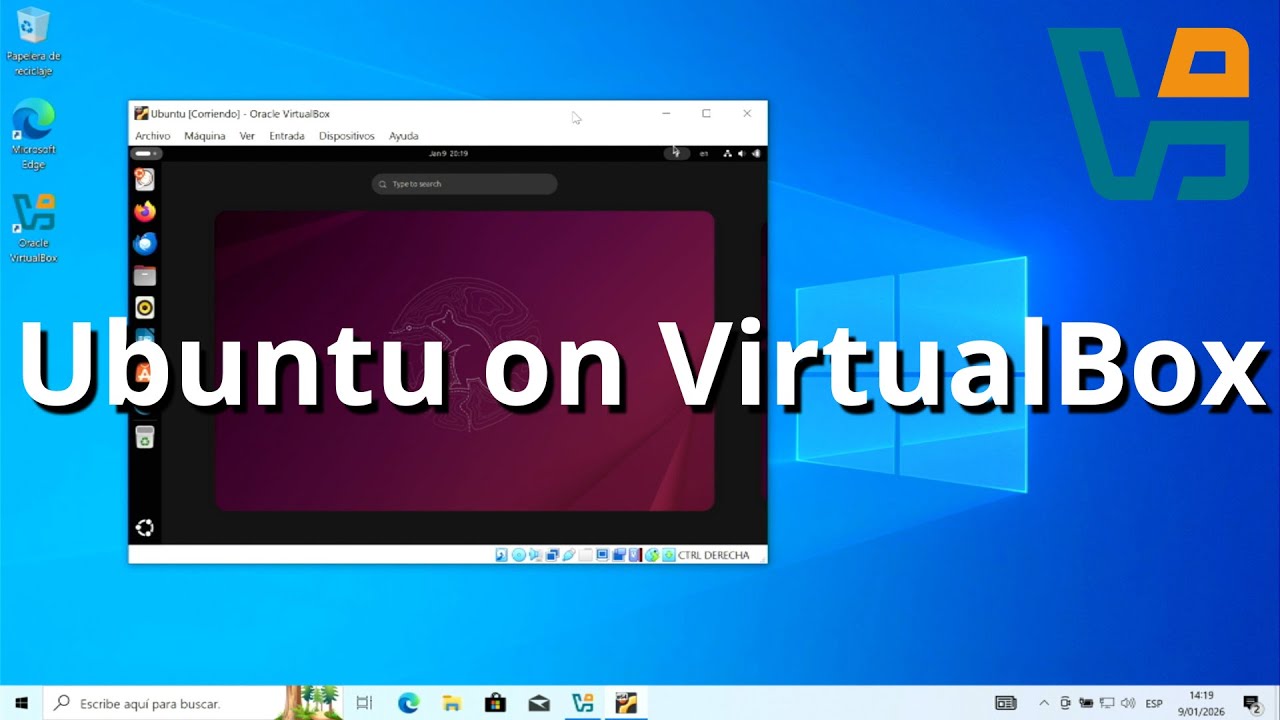Screen dimensions: 1280x720
Task: Open the Trash in the Ubuntu dock
Action: pyautogui.click(x=145, y=437)
